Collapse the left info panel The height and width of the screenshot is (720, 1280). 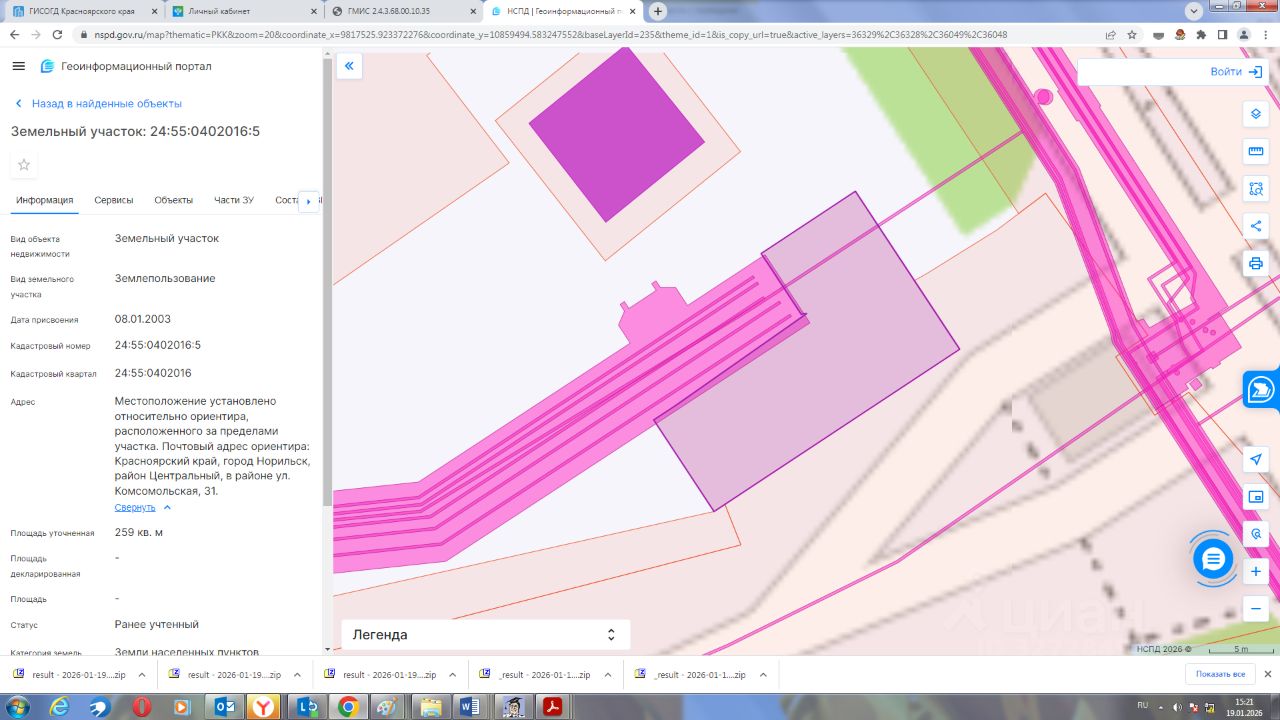tap(349, 66)
